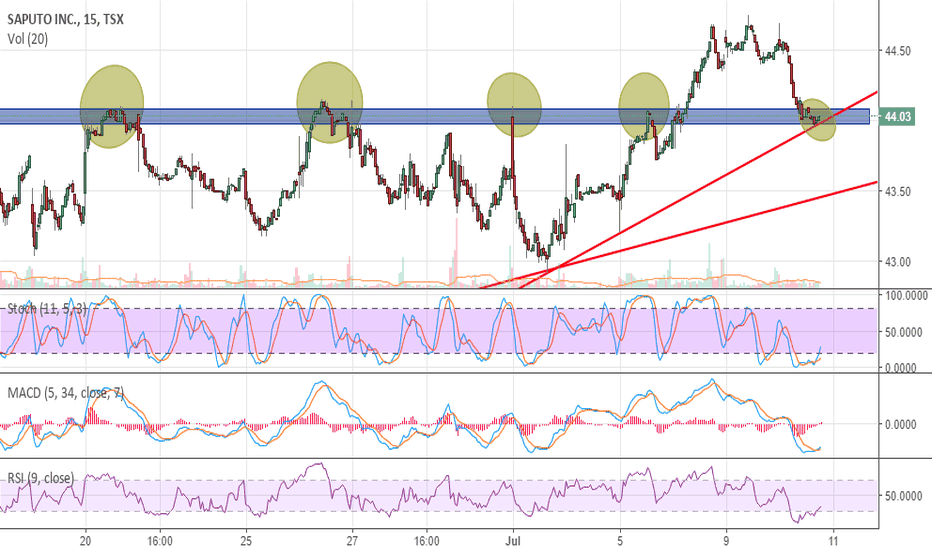
Task: Click the 44.50 price axis label
Action: pyautogui.click(x=898, y=51)
